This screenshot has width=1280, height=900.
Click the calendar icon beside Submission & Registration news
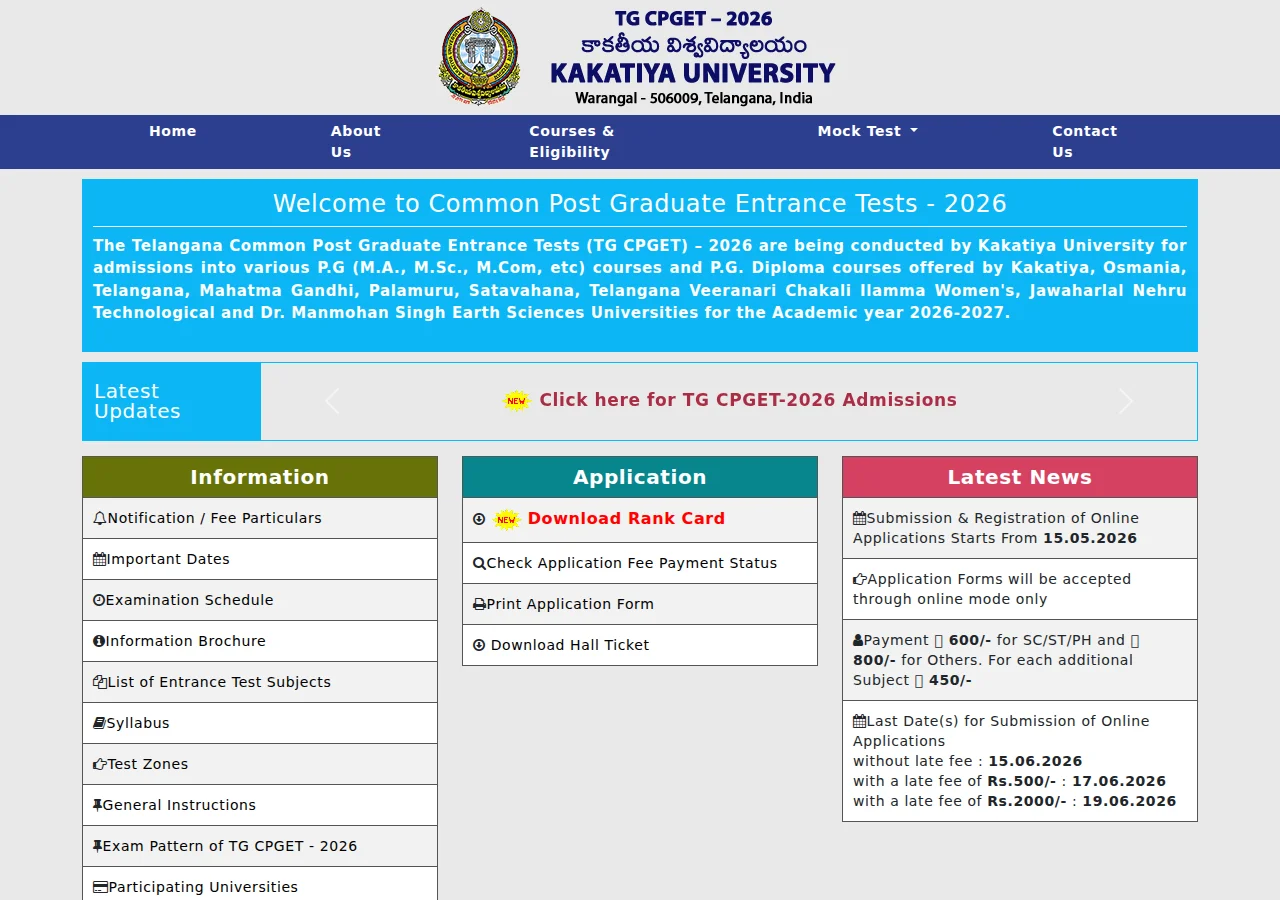click(x=859, y=518)
